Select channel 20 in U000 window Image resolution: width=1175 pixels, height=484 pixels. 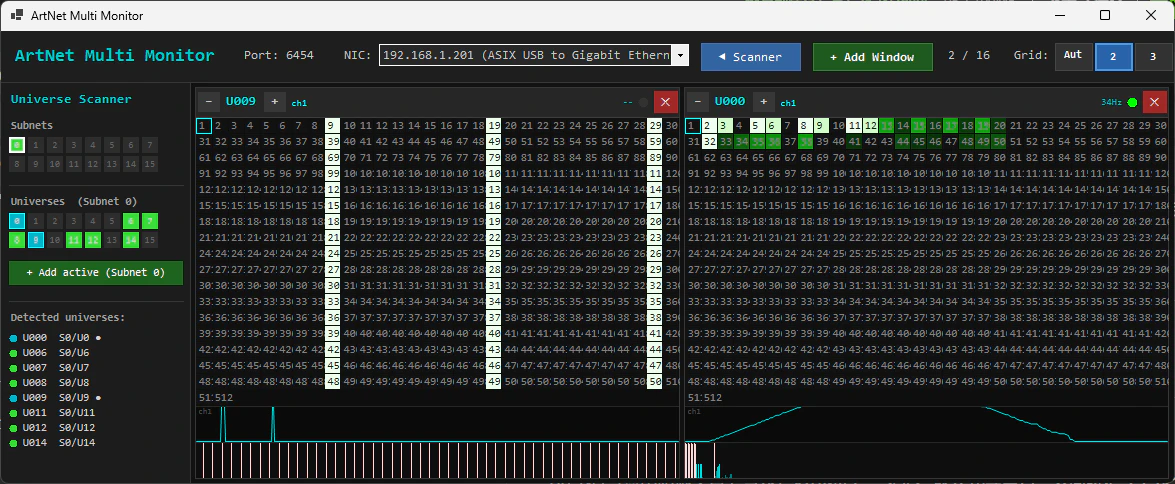(1000, 126)
